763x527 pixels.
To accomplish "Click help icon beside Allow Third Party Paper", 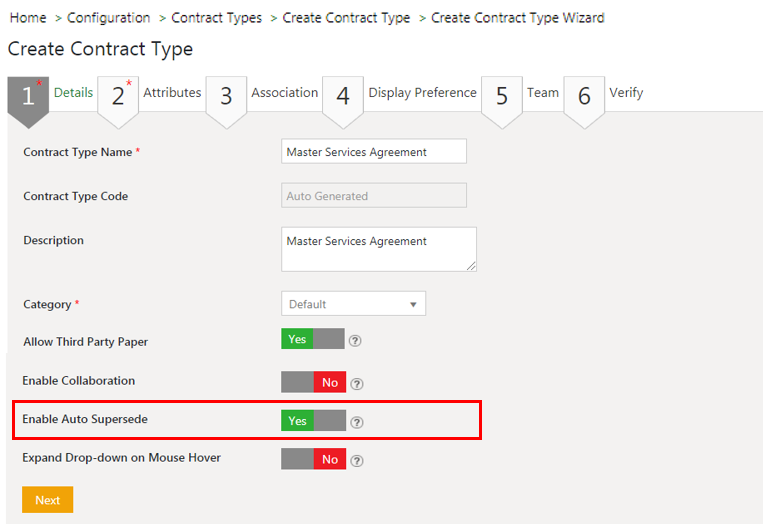I will point(355,341).
